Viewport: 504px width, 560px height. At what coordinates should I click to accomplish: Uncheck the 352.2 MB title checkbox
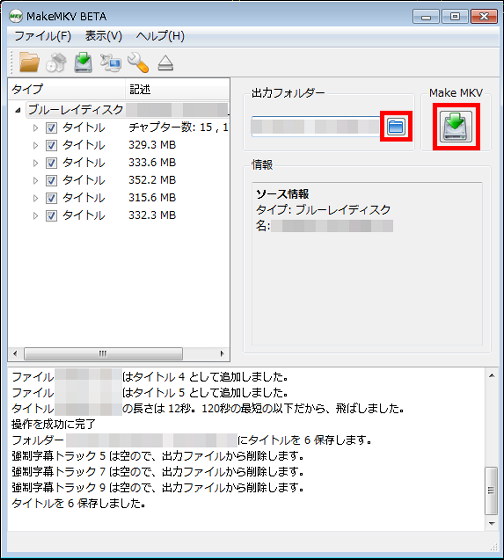pos(51,180)
